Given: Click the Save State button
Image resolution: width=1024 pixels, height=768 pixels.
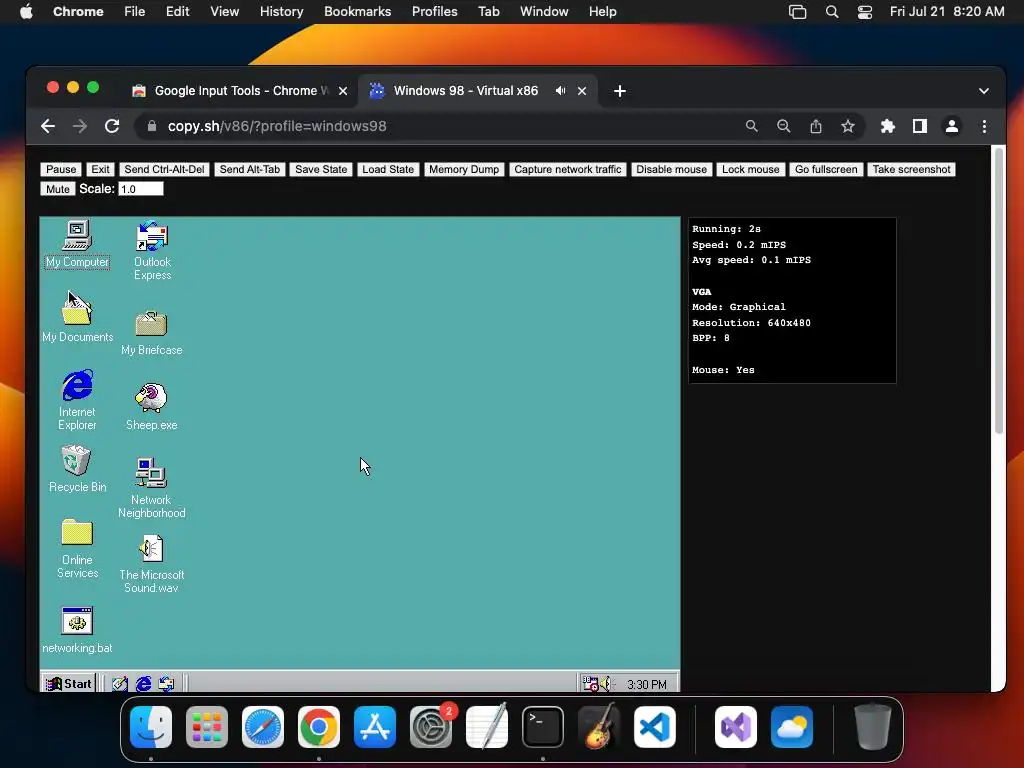Looking at the screenshot, I should 321,169.
